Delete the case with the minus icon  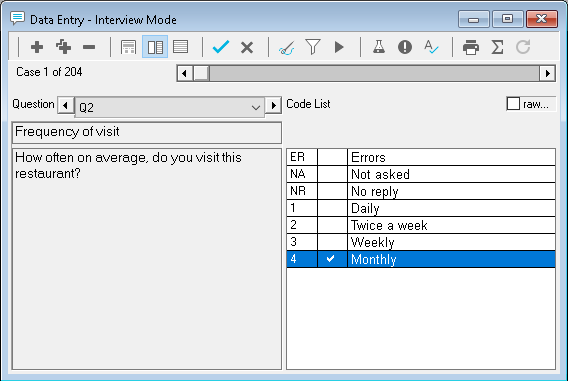[89, 47]
